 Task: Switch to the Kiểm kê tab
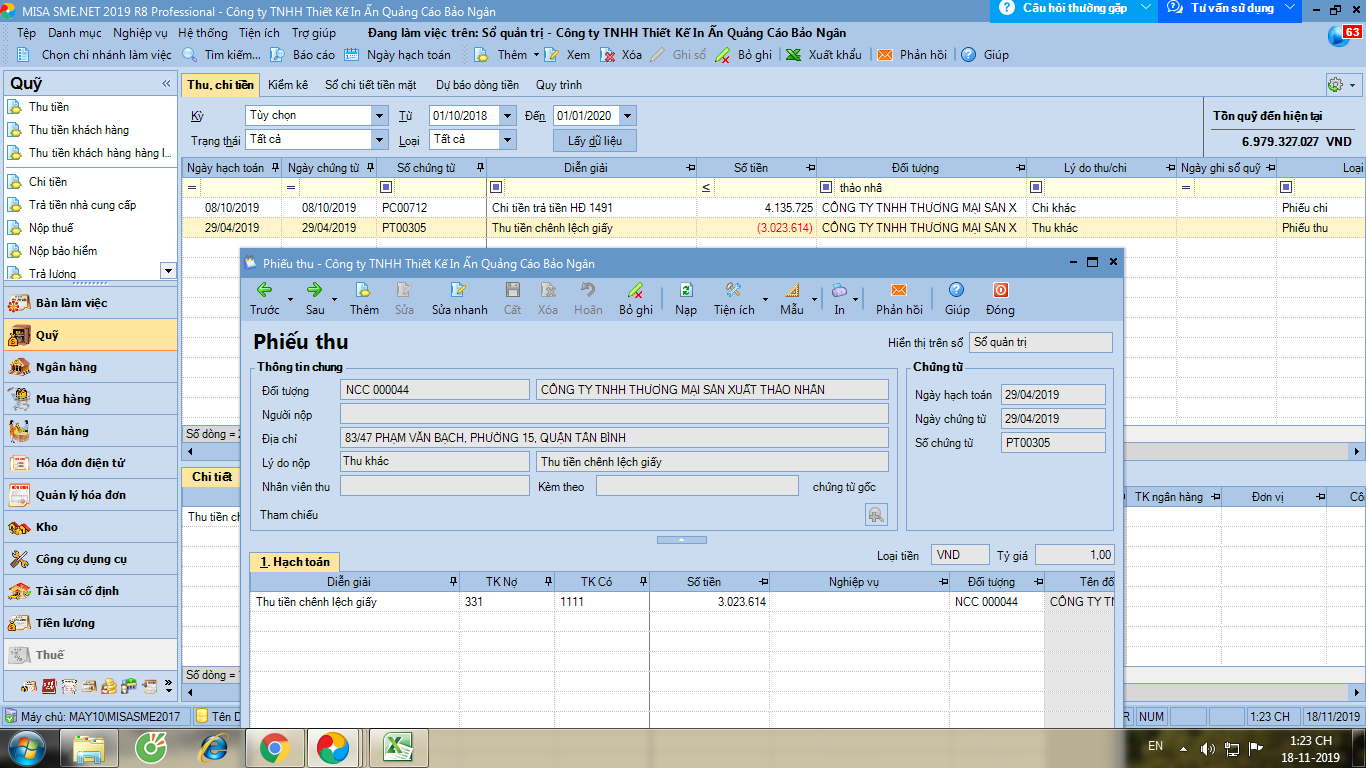288,85
